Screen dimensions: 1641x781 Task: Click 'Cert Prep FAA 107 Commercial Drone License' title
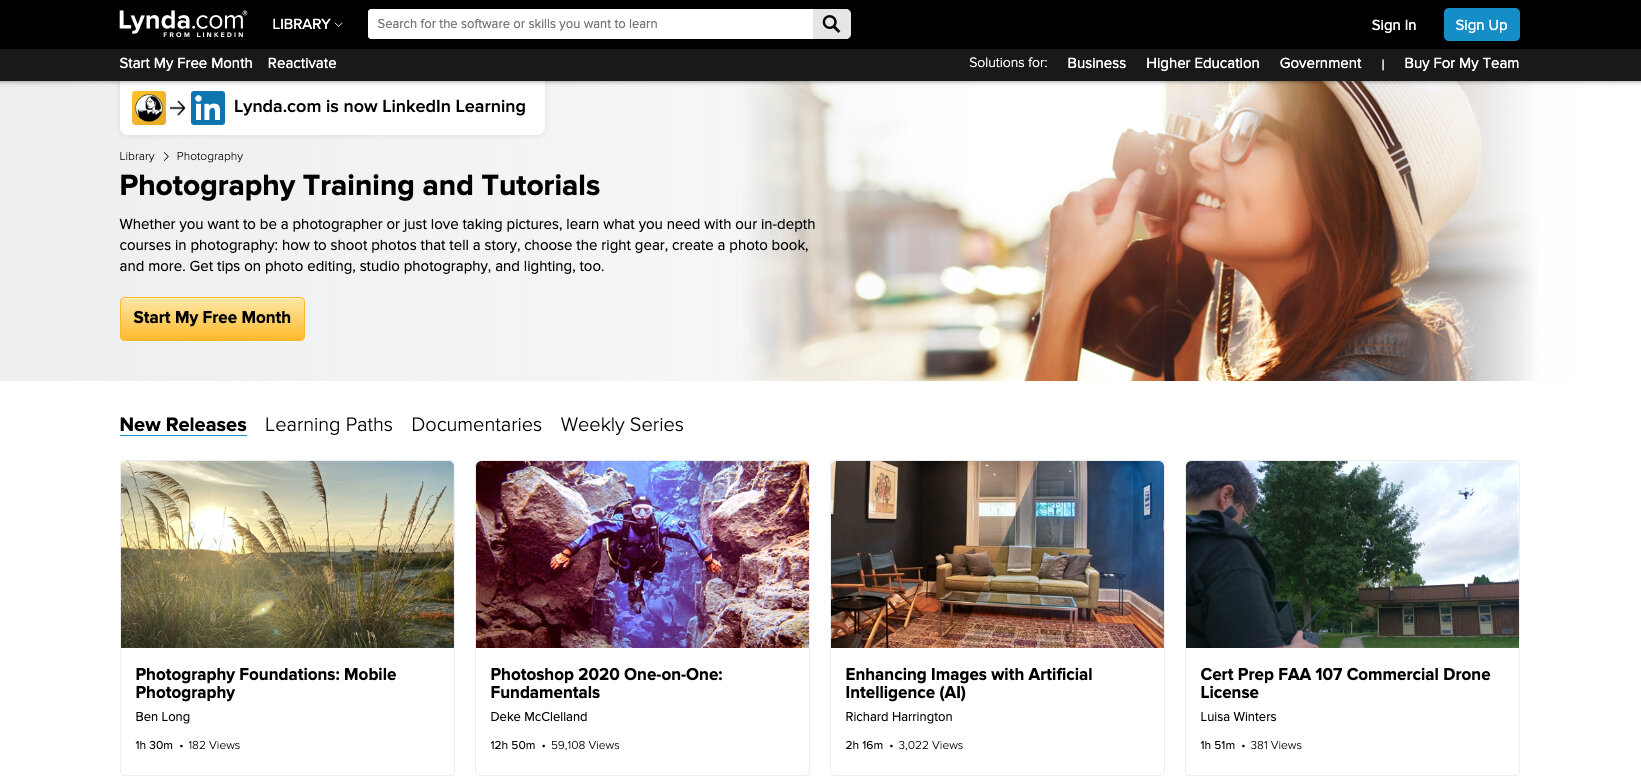pyautogui.click(x=1345, y=683)
